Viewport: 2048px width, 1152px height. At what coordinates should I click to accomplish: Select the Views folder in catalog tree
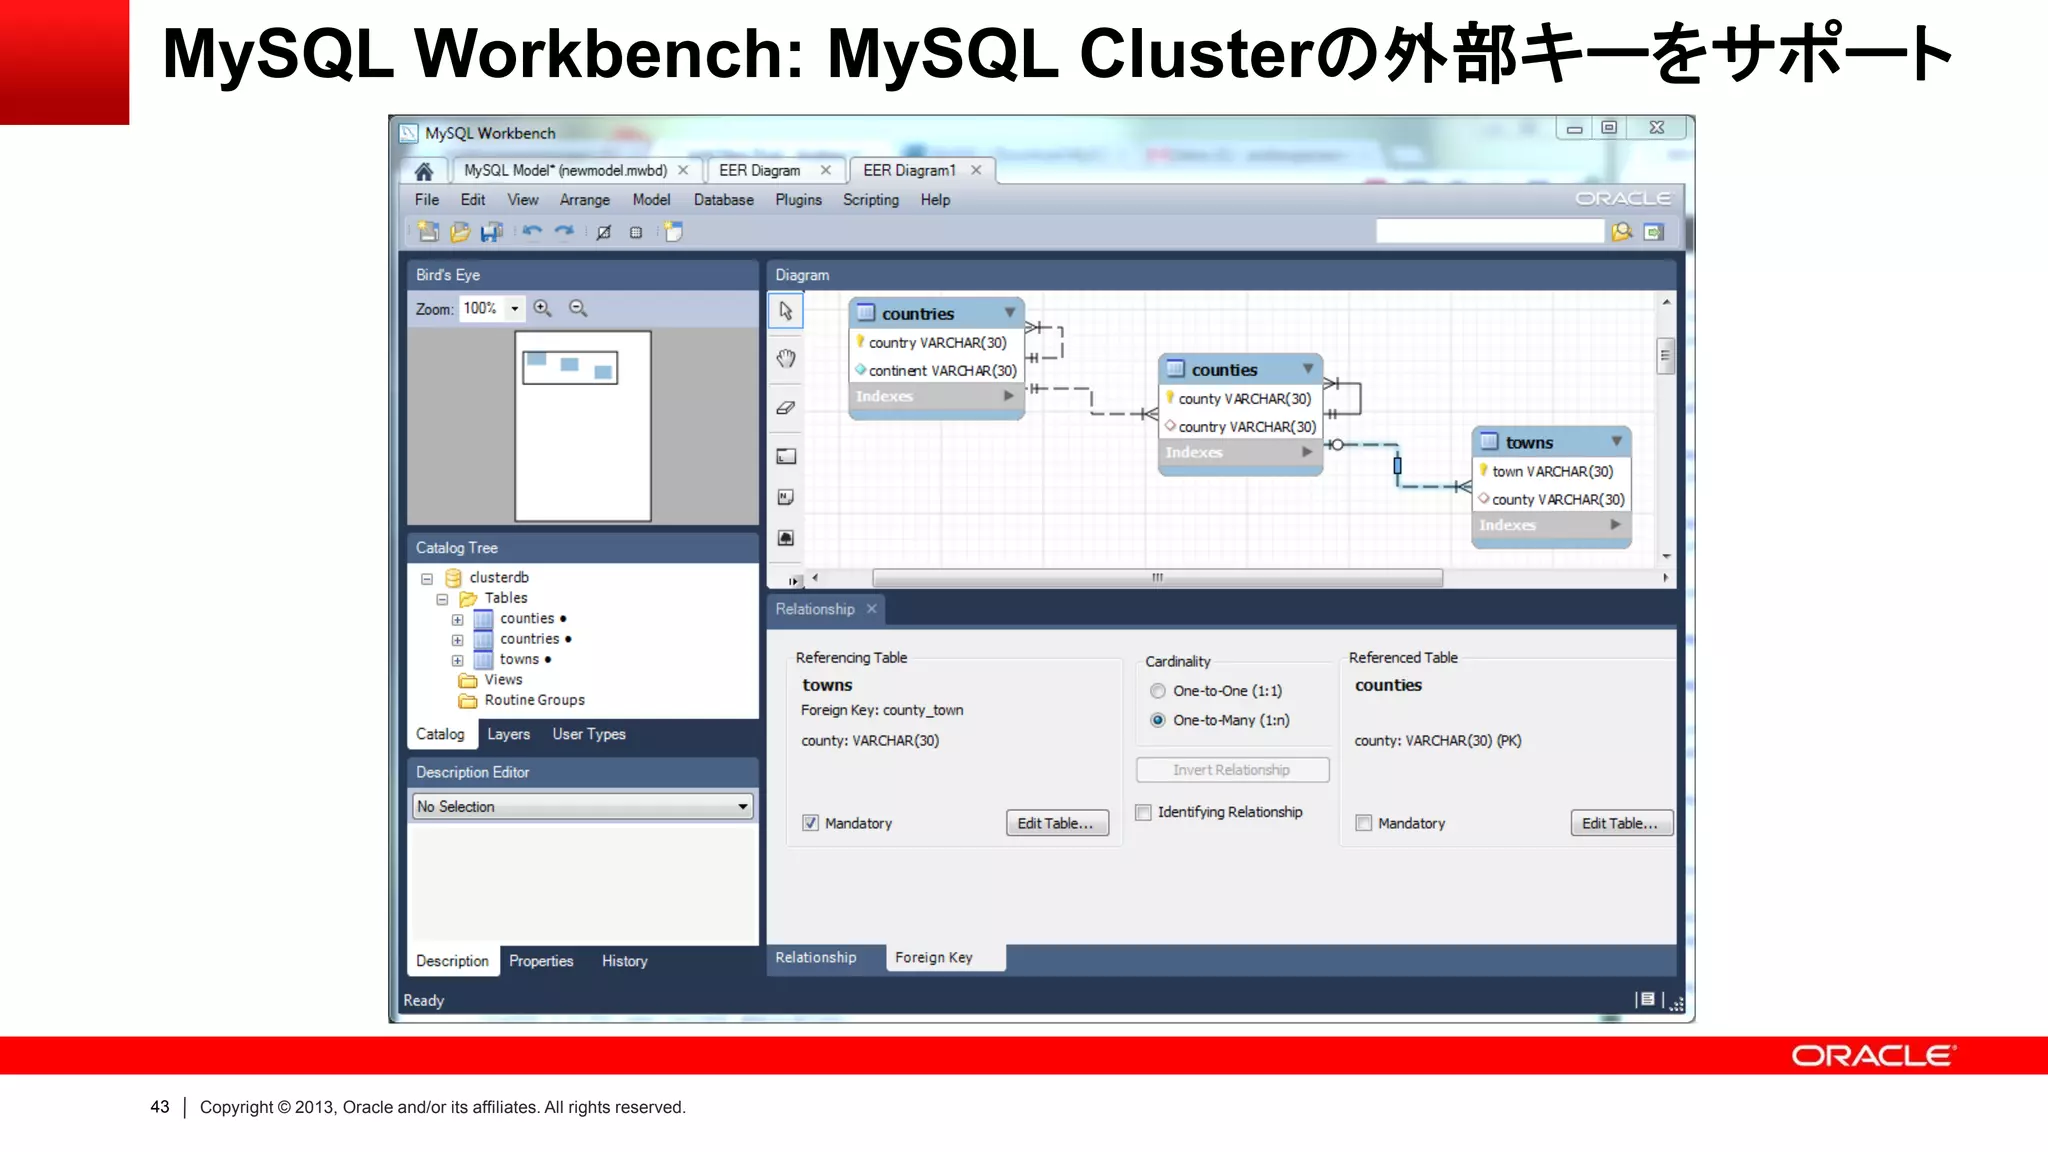503,680
